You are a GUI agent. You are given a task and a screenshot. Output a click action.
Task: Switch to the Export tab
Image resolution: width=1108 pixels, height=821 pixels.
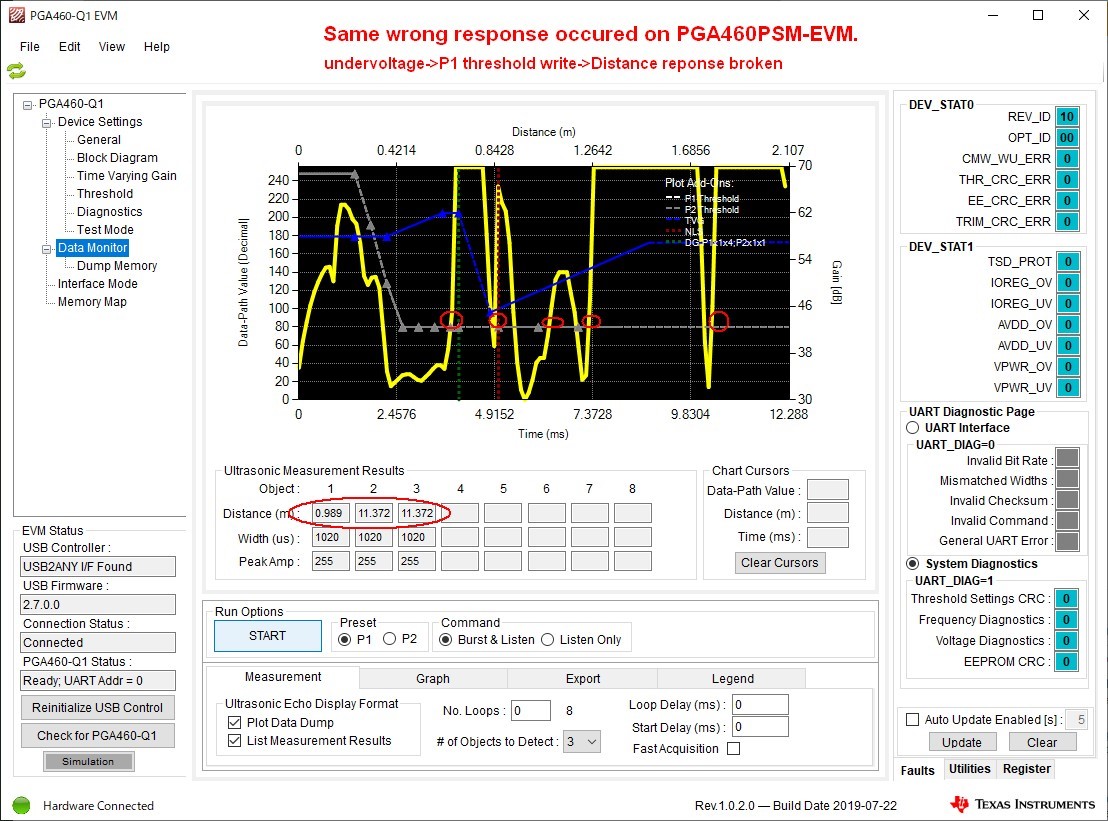[x=582, y=678]
